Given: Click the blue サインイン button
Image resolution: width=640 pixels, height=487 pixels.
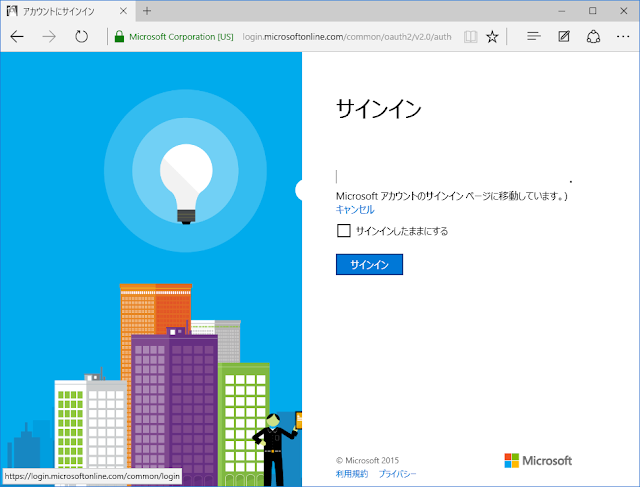Looking at the screenshot, I should coord(369,265).
